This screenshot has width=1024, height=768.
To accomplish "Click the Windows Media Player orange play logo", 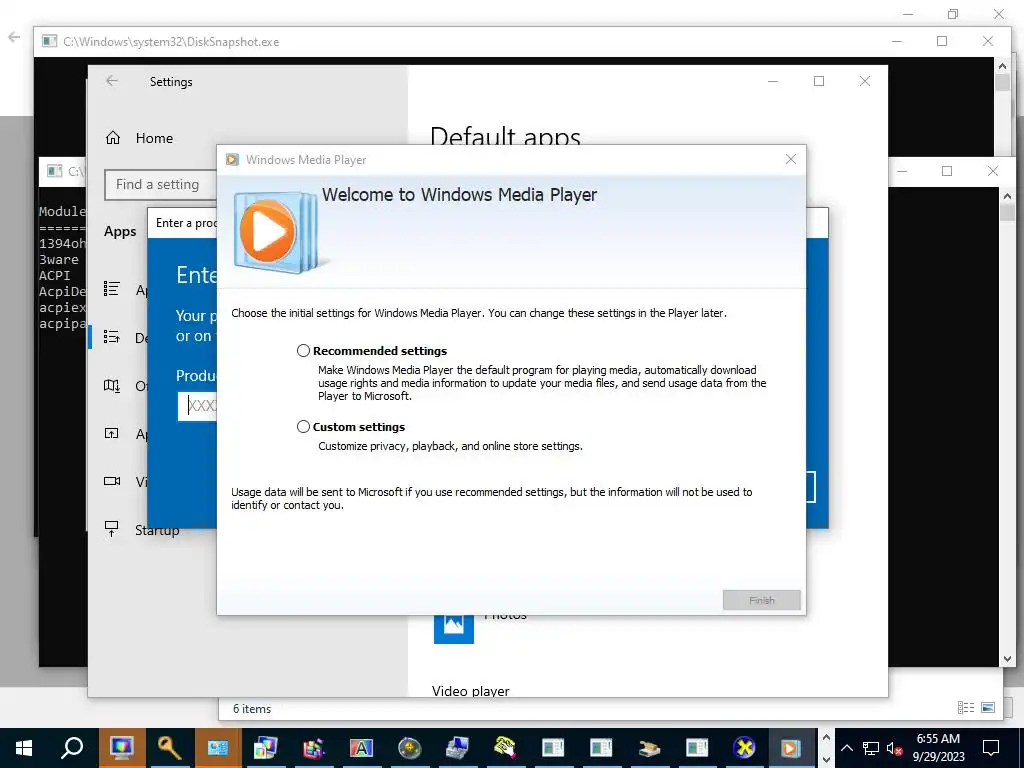I will [267, 231].
